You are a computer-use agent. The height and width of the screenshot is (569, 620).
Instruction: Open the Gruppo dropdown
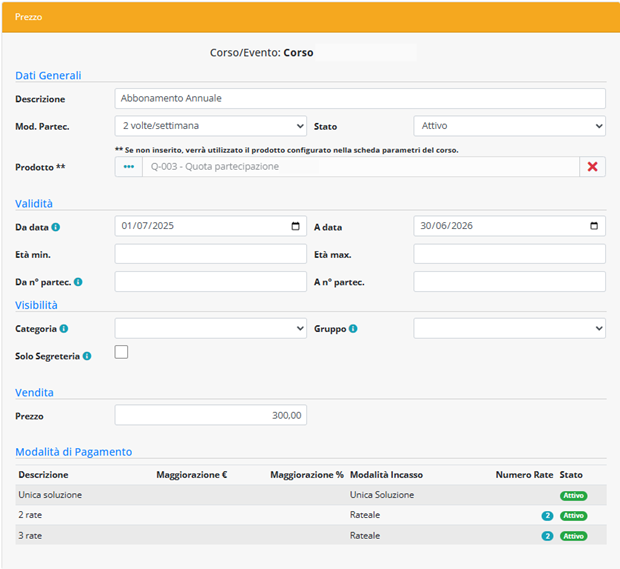pyautogui.click(x=509, y=328)
